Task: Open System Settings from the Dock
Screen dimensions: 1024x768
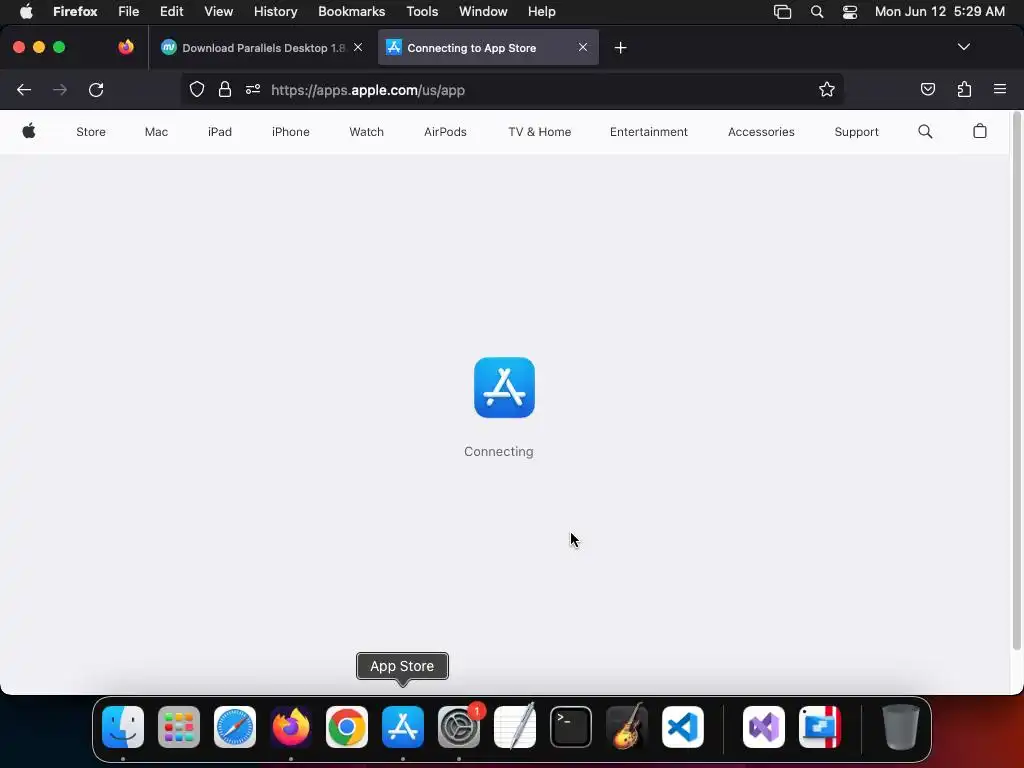Action: (458, 727)
